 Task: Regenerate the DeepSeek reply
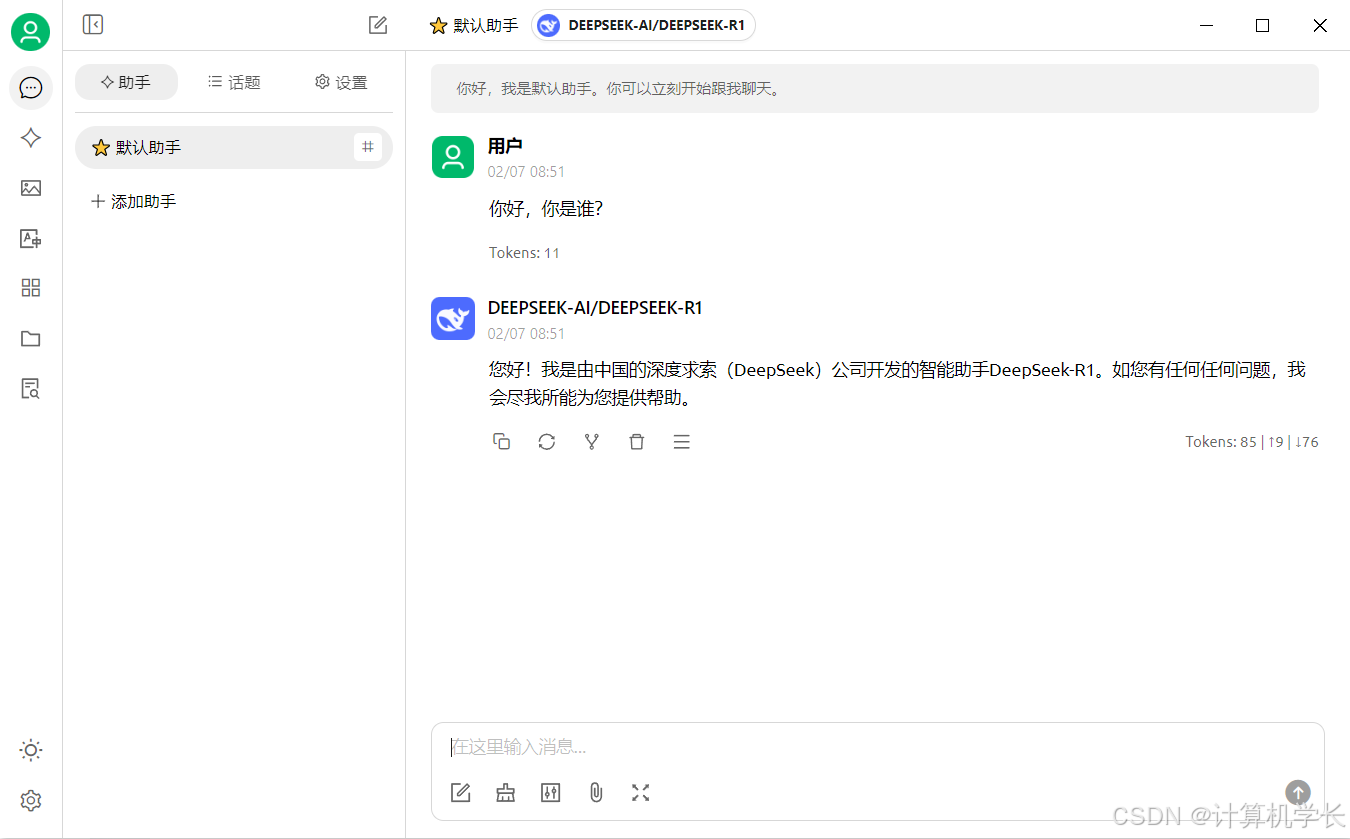tap(546, 441)
